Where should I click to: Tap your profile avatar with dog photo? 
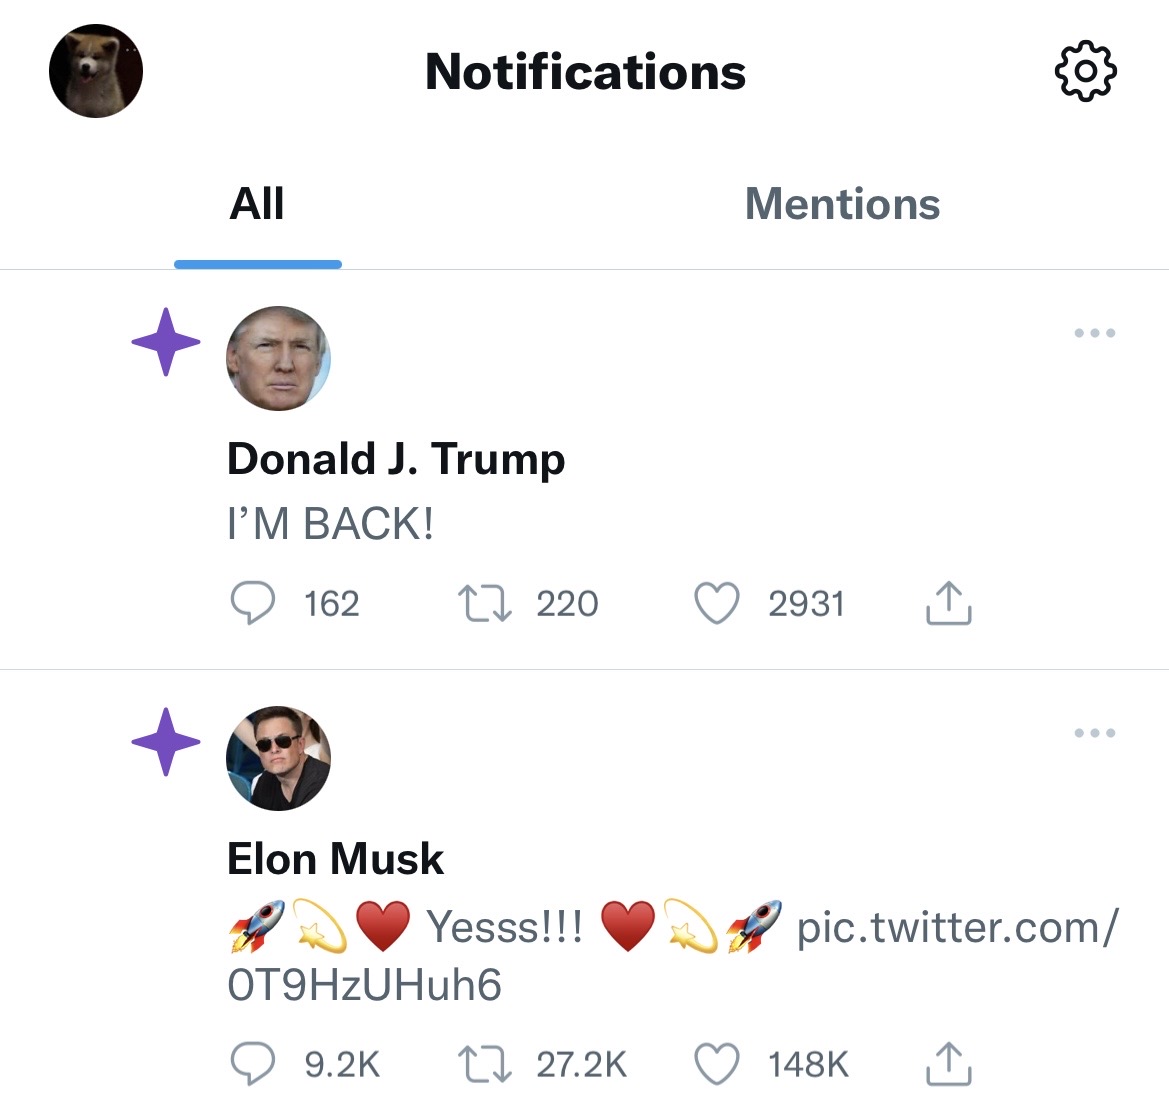96,71
